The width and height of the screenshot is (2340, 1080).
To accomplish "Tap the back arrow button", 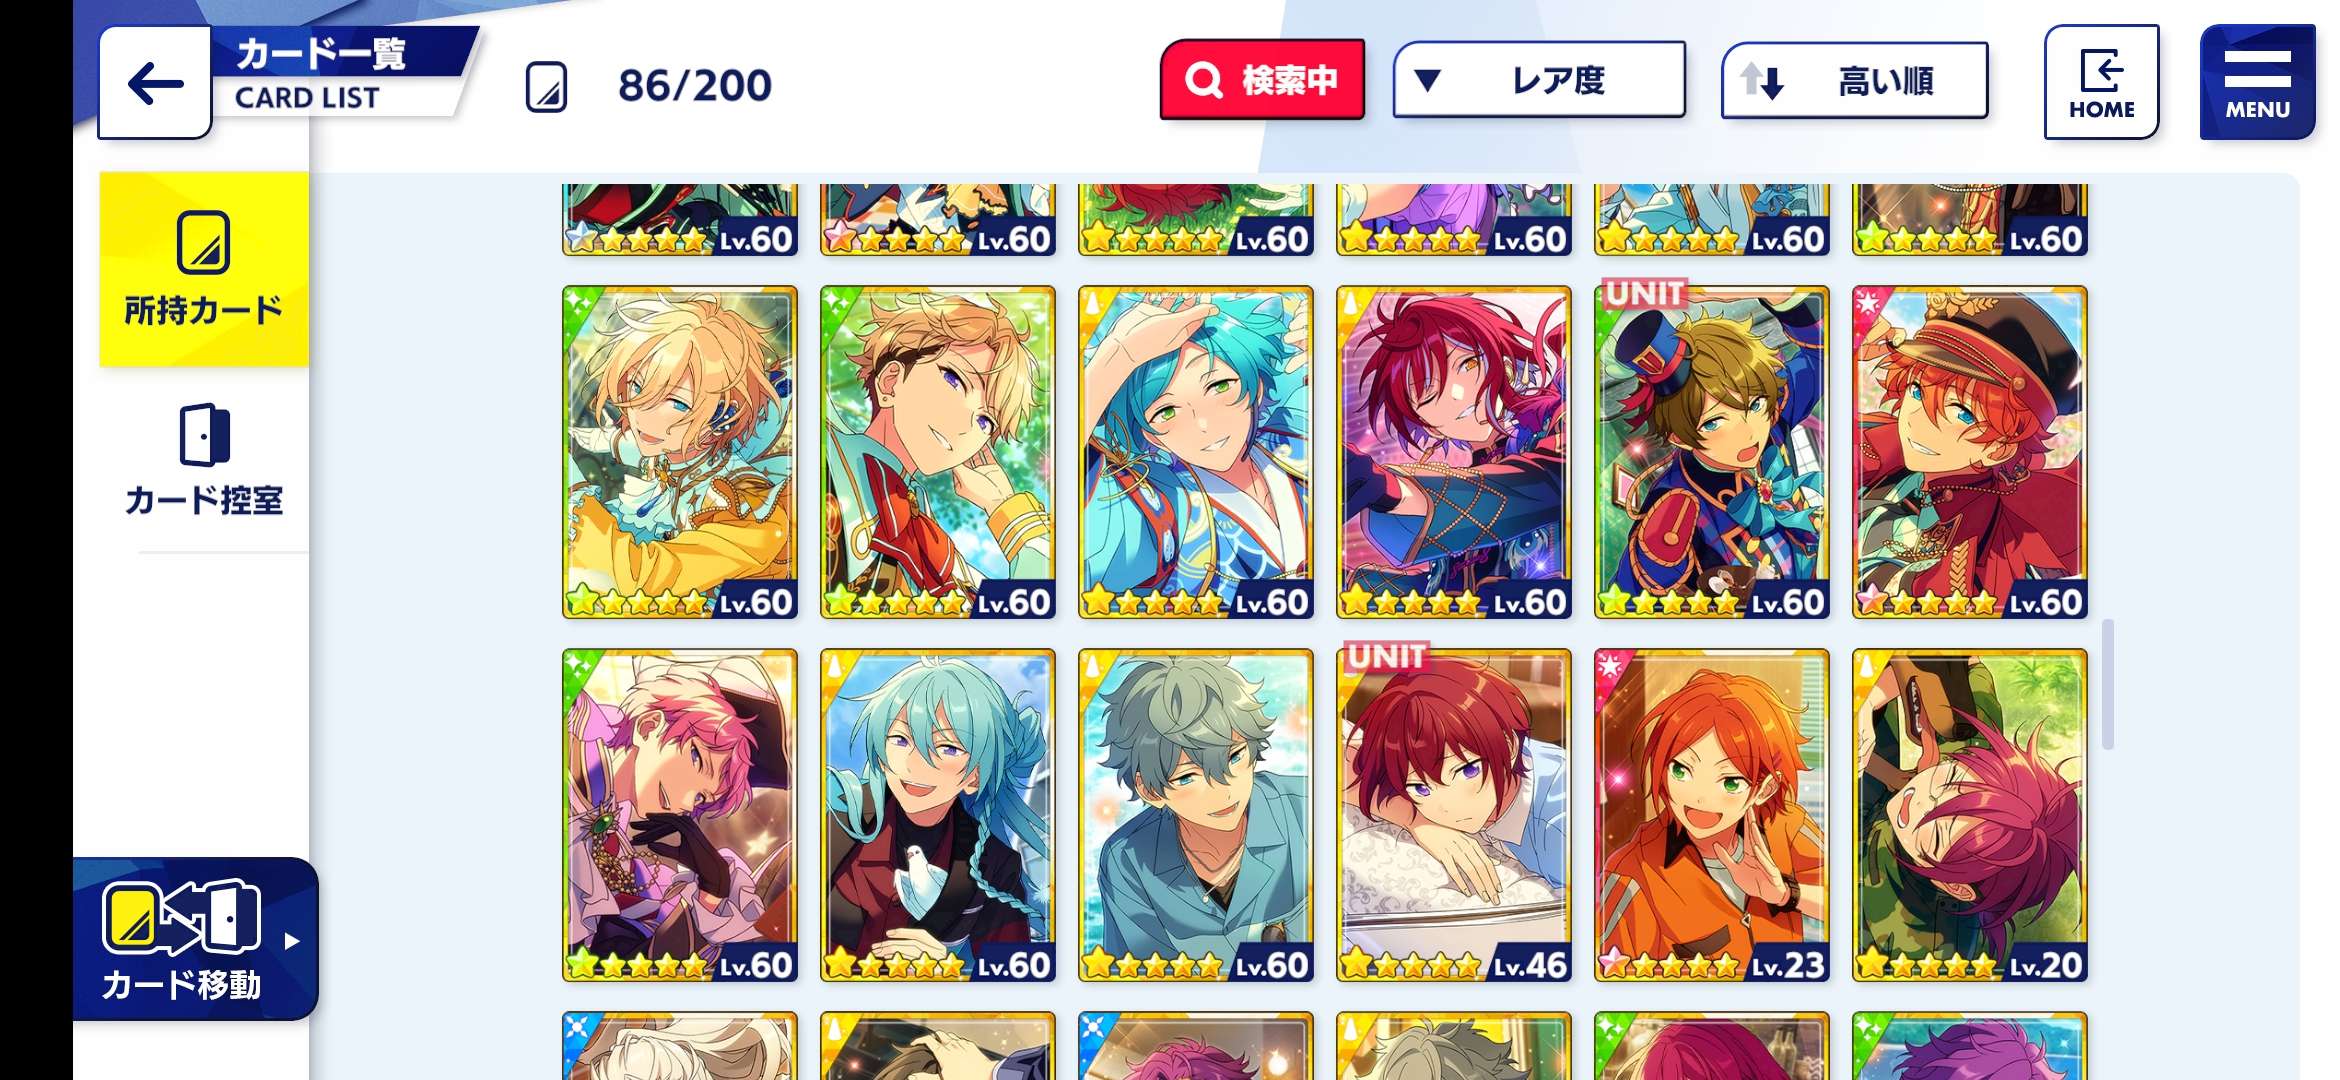I will coord(155,83).
